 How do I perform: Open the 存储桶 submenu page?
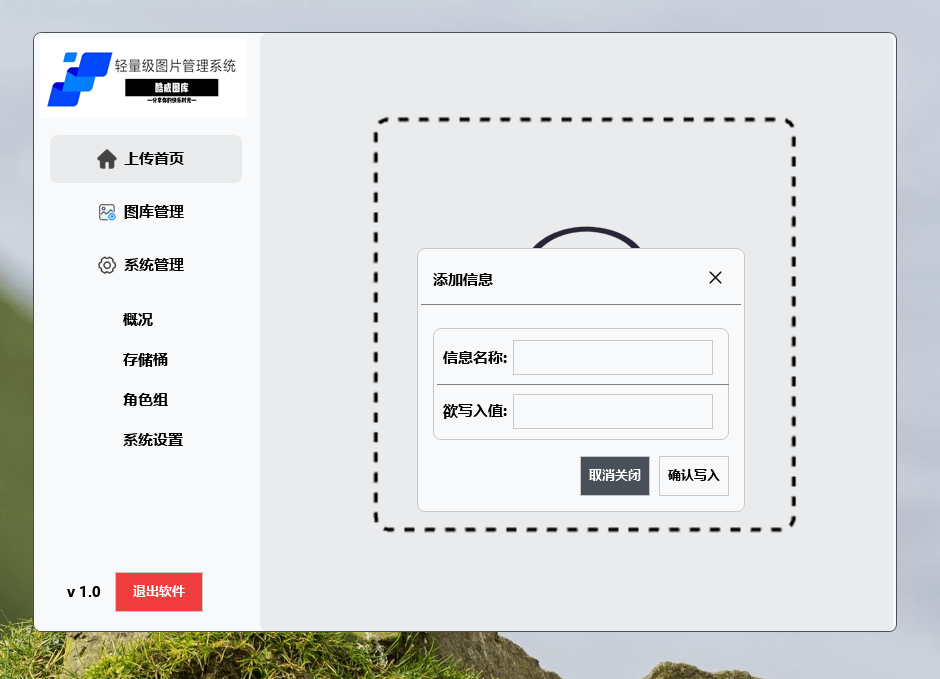click(x=145, y=360)
